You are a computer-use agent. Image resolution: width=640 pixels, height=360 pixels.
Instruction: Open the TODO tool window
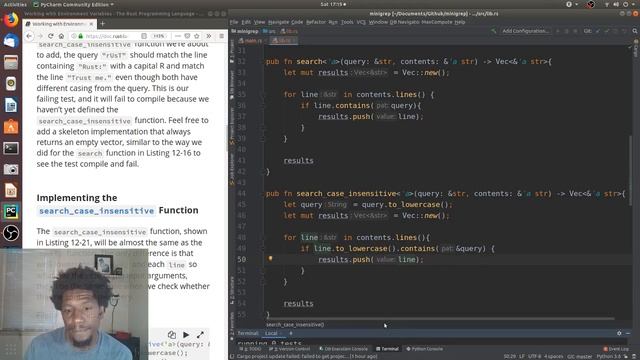[250, 349]
